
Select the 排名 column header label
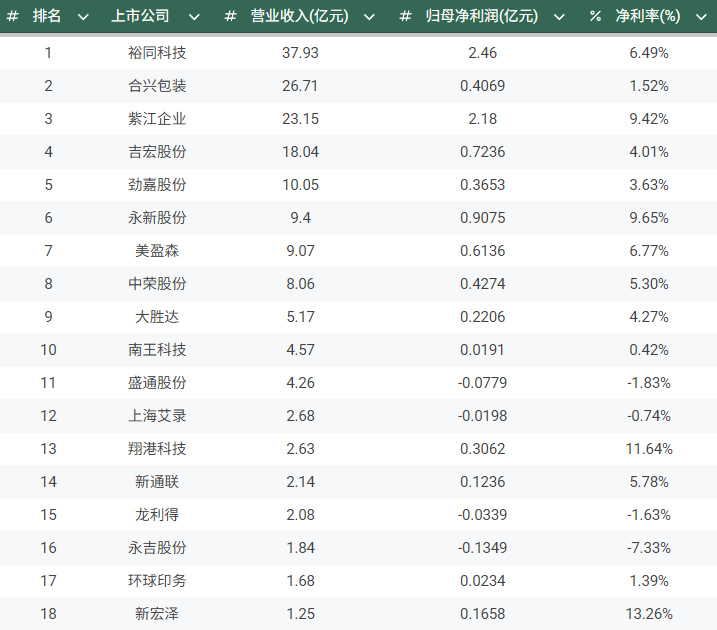(x=47, y=16)
